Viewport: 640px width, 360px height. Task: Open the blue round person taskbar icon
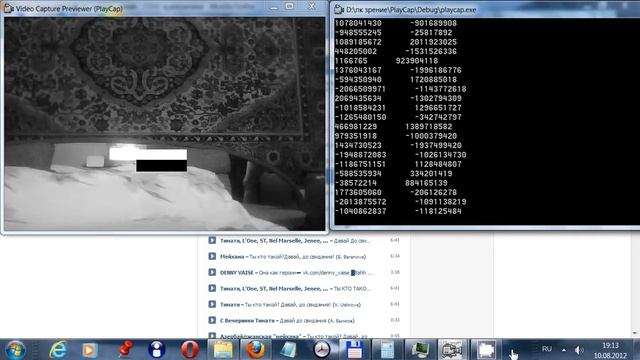(157, 350)
